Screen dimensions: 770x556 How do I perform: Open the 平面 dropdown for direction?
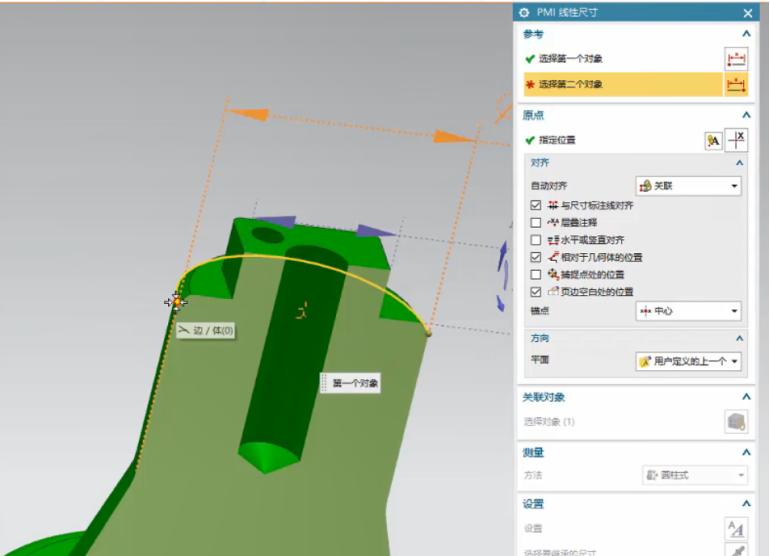[688, 361]
